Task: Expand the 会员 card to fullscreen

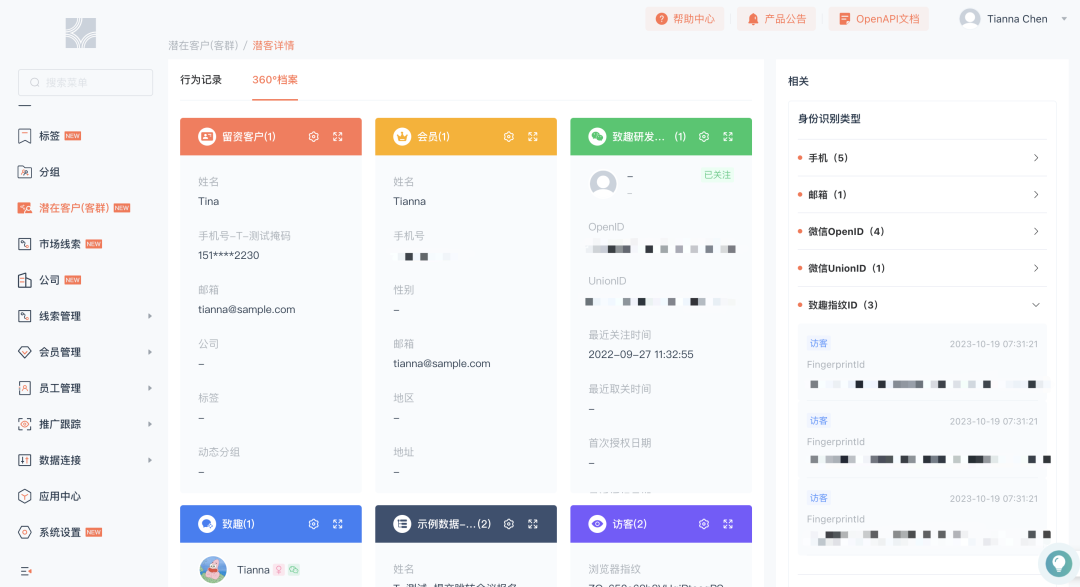Action: tap(533, 136)
